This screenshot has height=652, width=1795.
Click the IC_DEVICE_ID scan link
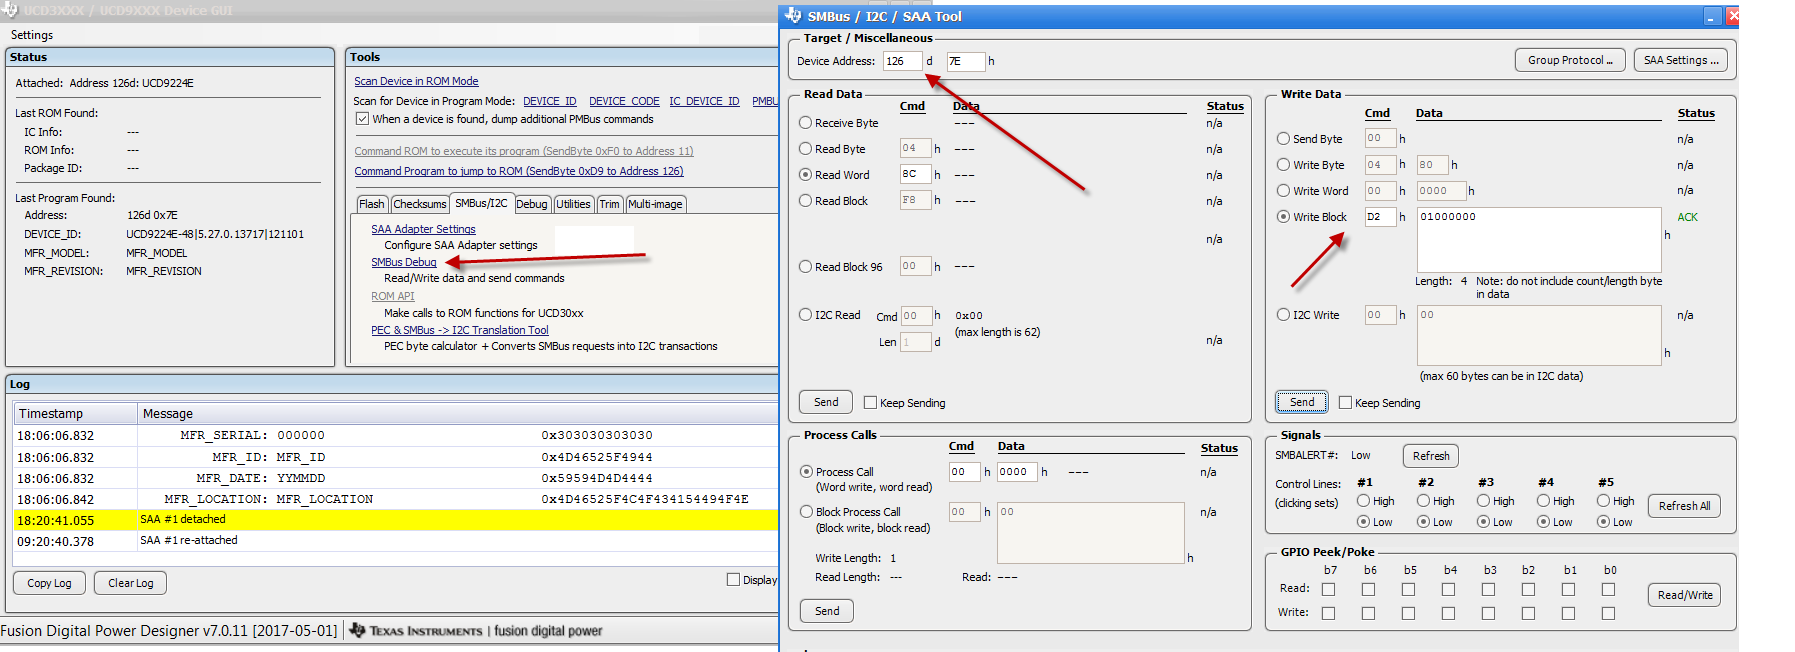click(x=704, y=101)
